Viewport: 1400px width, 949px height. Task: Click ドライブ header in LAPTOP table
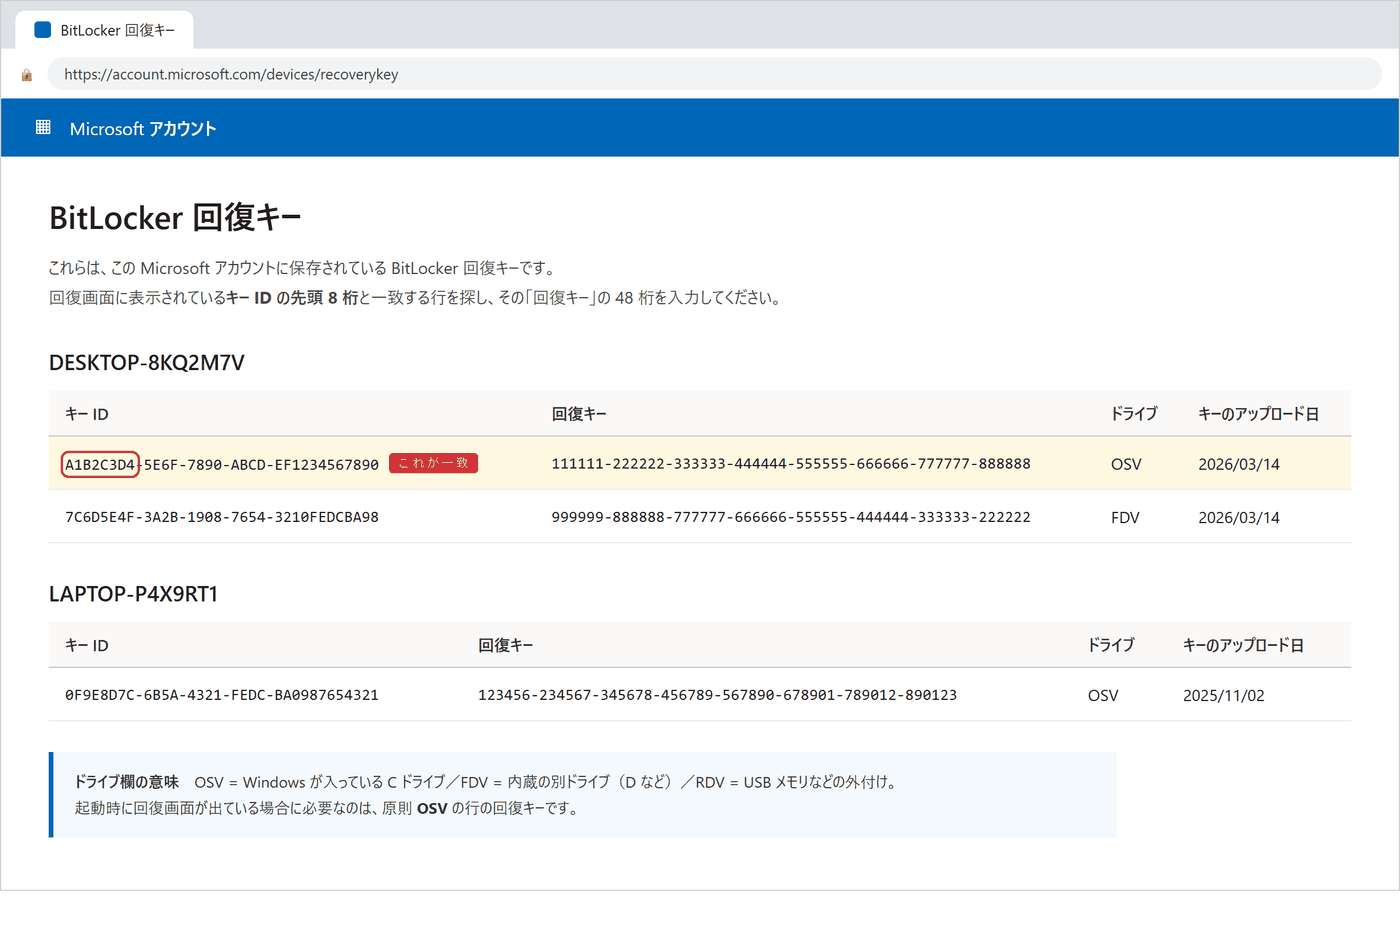coord(1111,645)
